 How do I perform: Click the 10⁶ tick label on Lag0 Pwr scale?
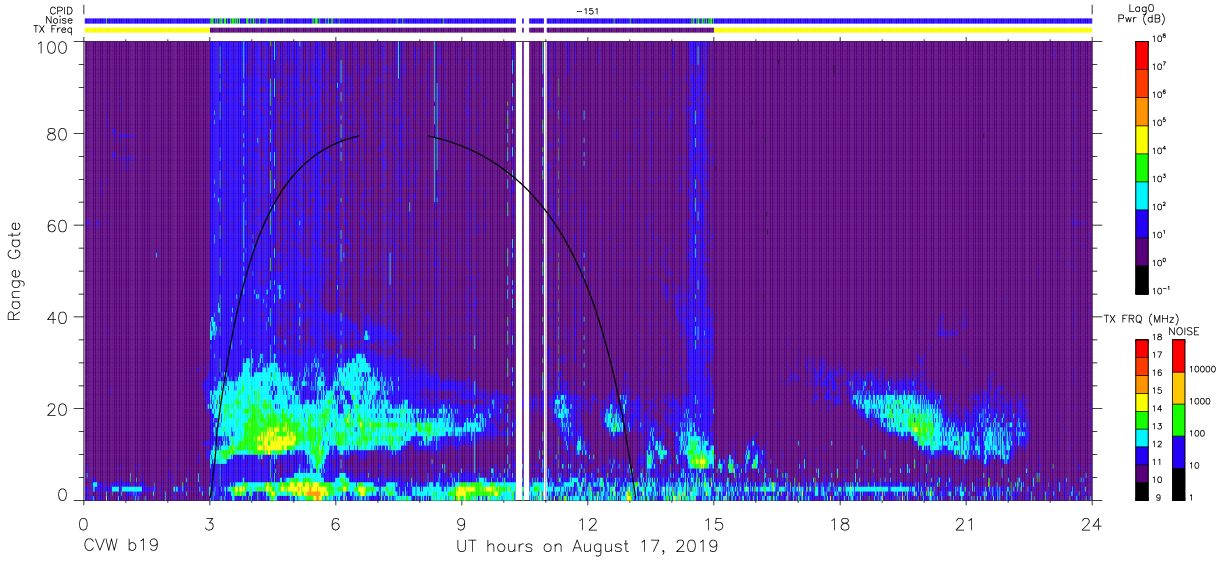click(x=1161, y=94)
